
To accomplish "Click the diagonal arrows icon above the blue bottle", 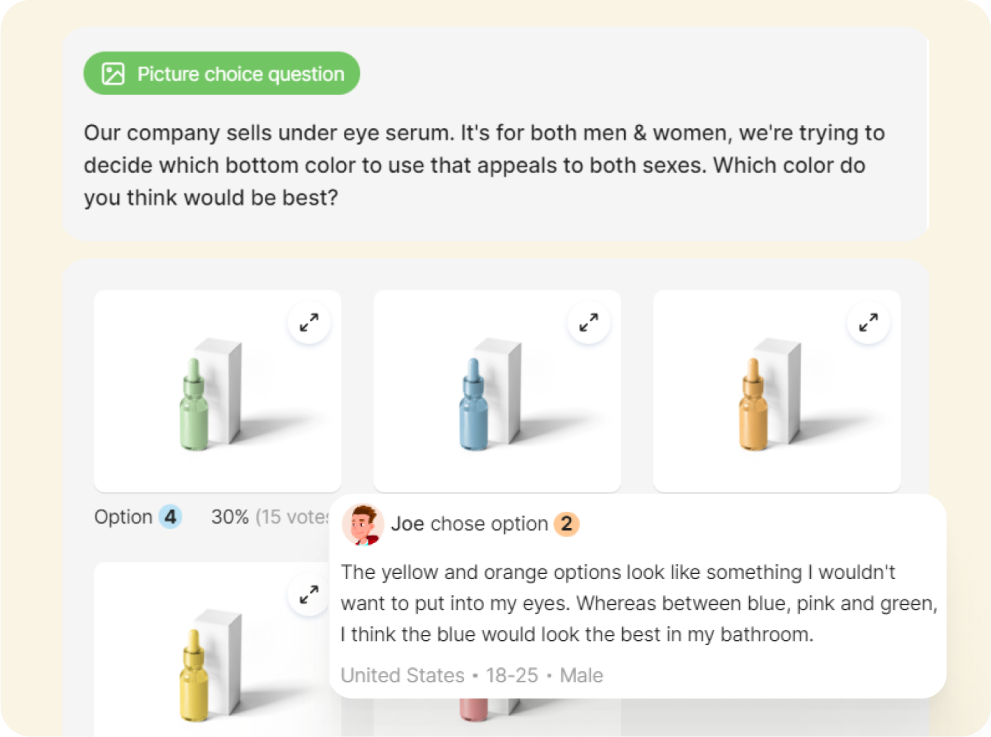I will pyautogui.click(x=589, y=322).
